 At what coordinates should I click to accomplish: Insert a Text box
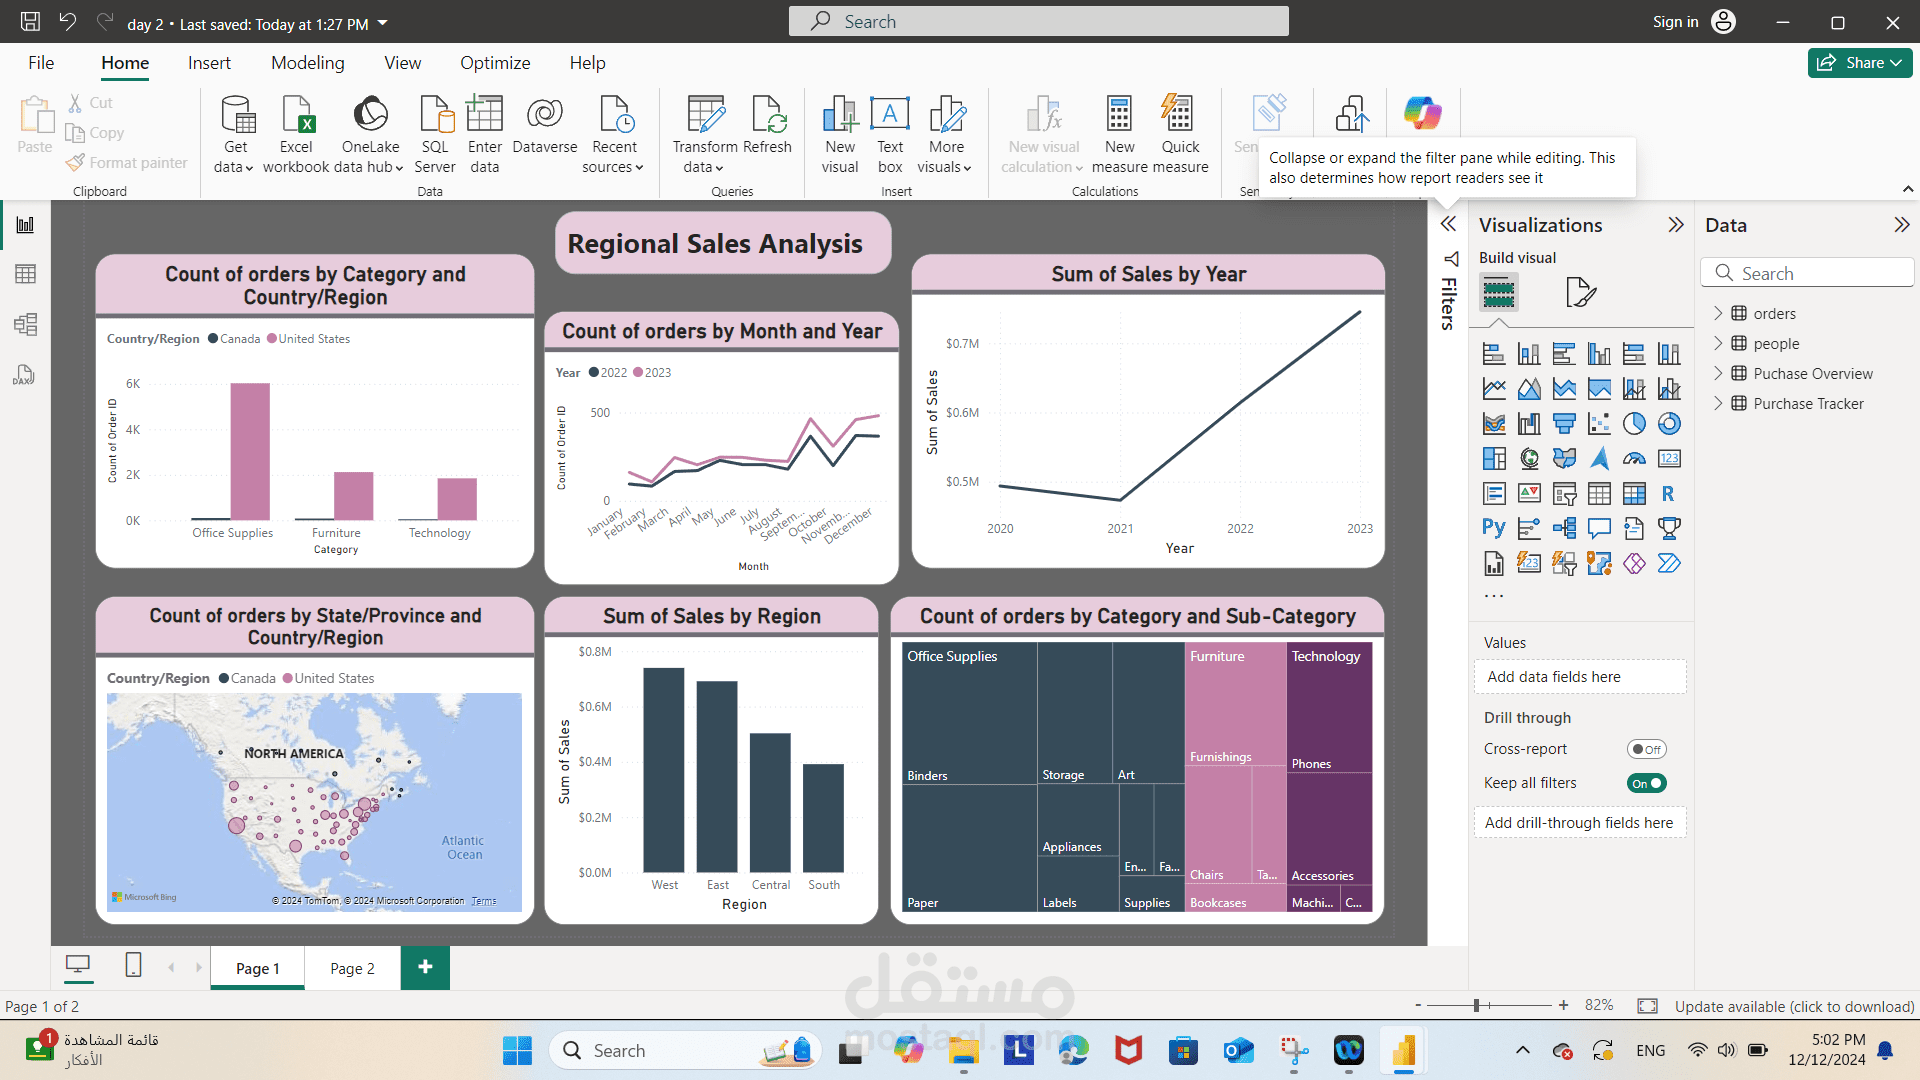click(890, 135)
